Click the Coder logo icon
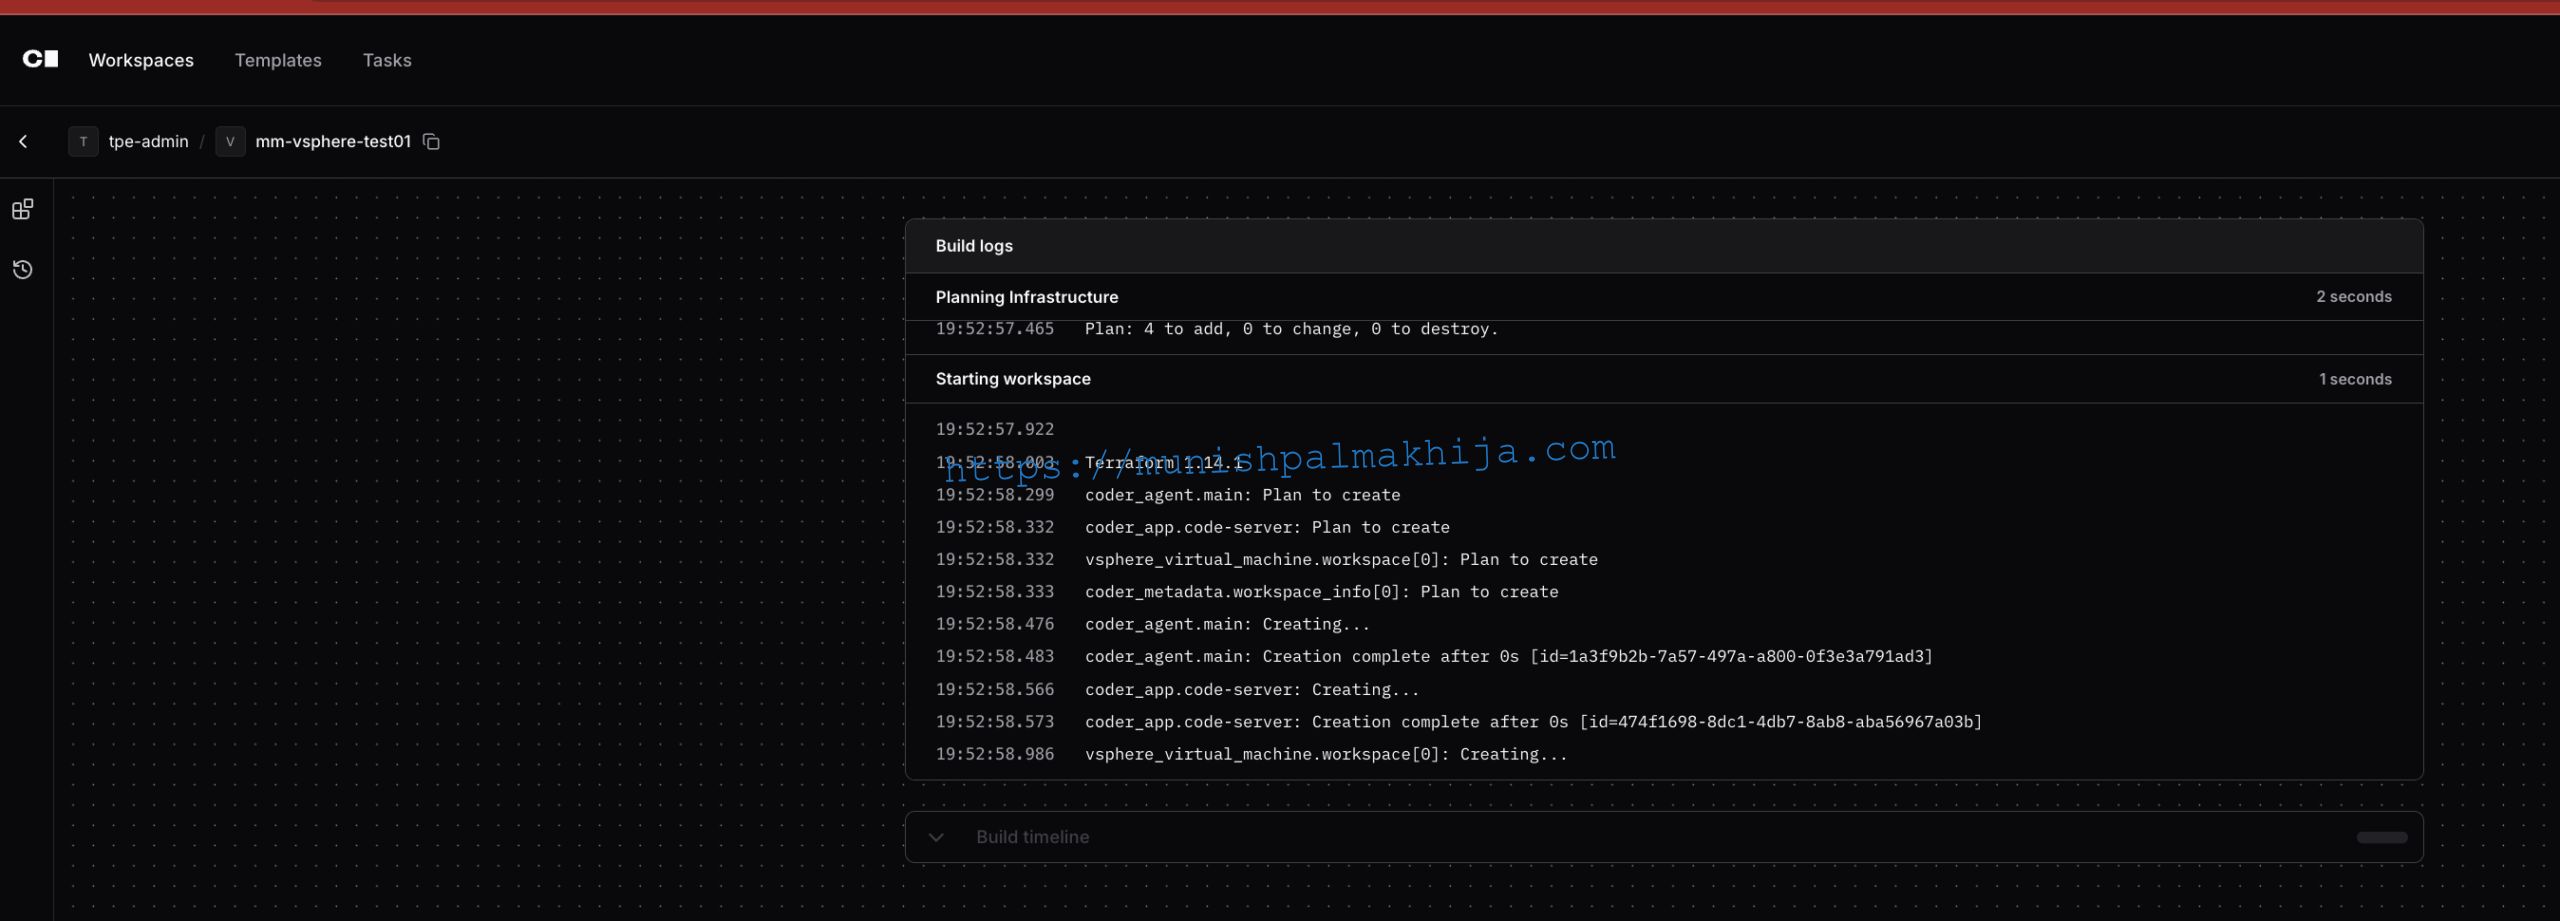This screenshot has height=921, width=2560. 40,60
